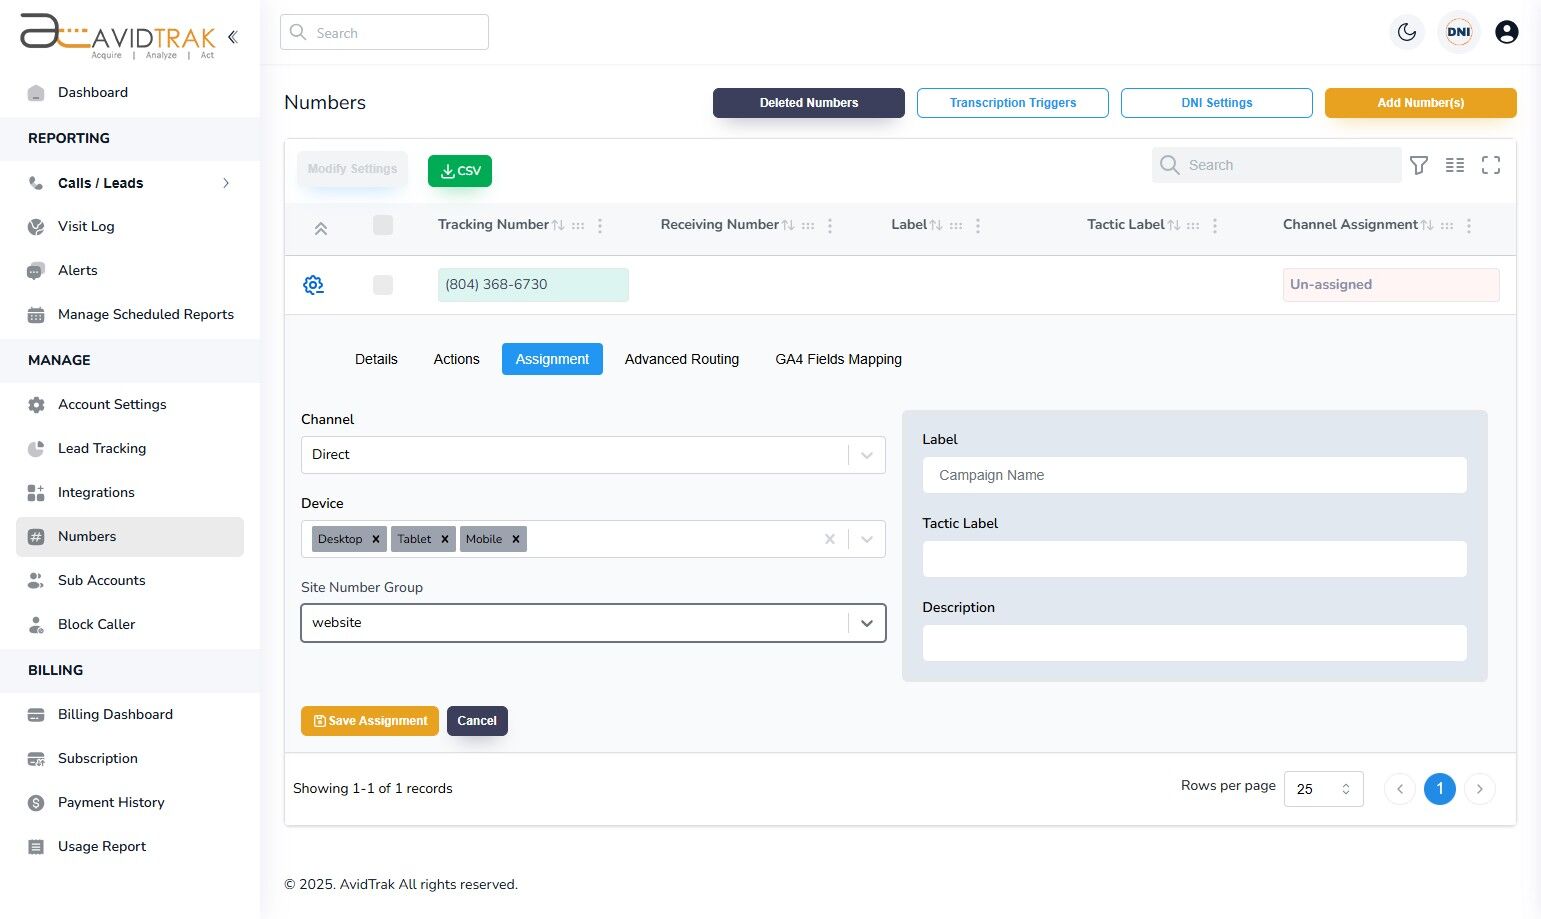Image resolution: width=1541 pixels, height=919 pixels.
Task: Open the filter icon above the table
Action: (1419, 164)
